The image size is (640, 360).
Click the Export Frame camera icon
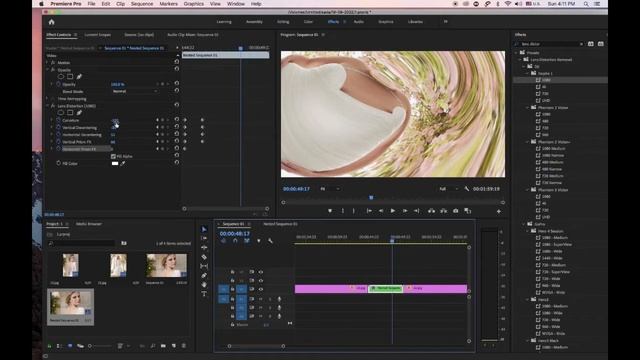[456, 211]
